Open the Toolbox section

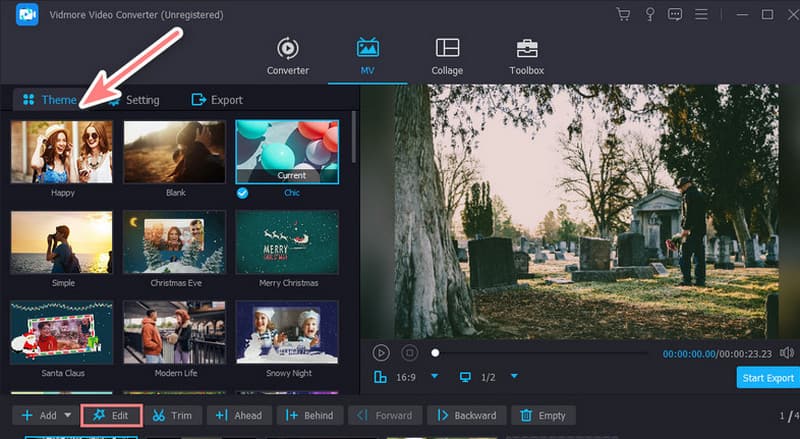(x=526, y=56)
